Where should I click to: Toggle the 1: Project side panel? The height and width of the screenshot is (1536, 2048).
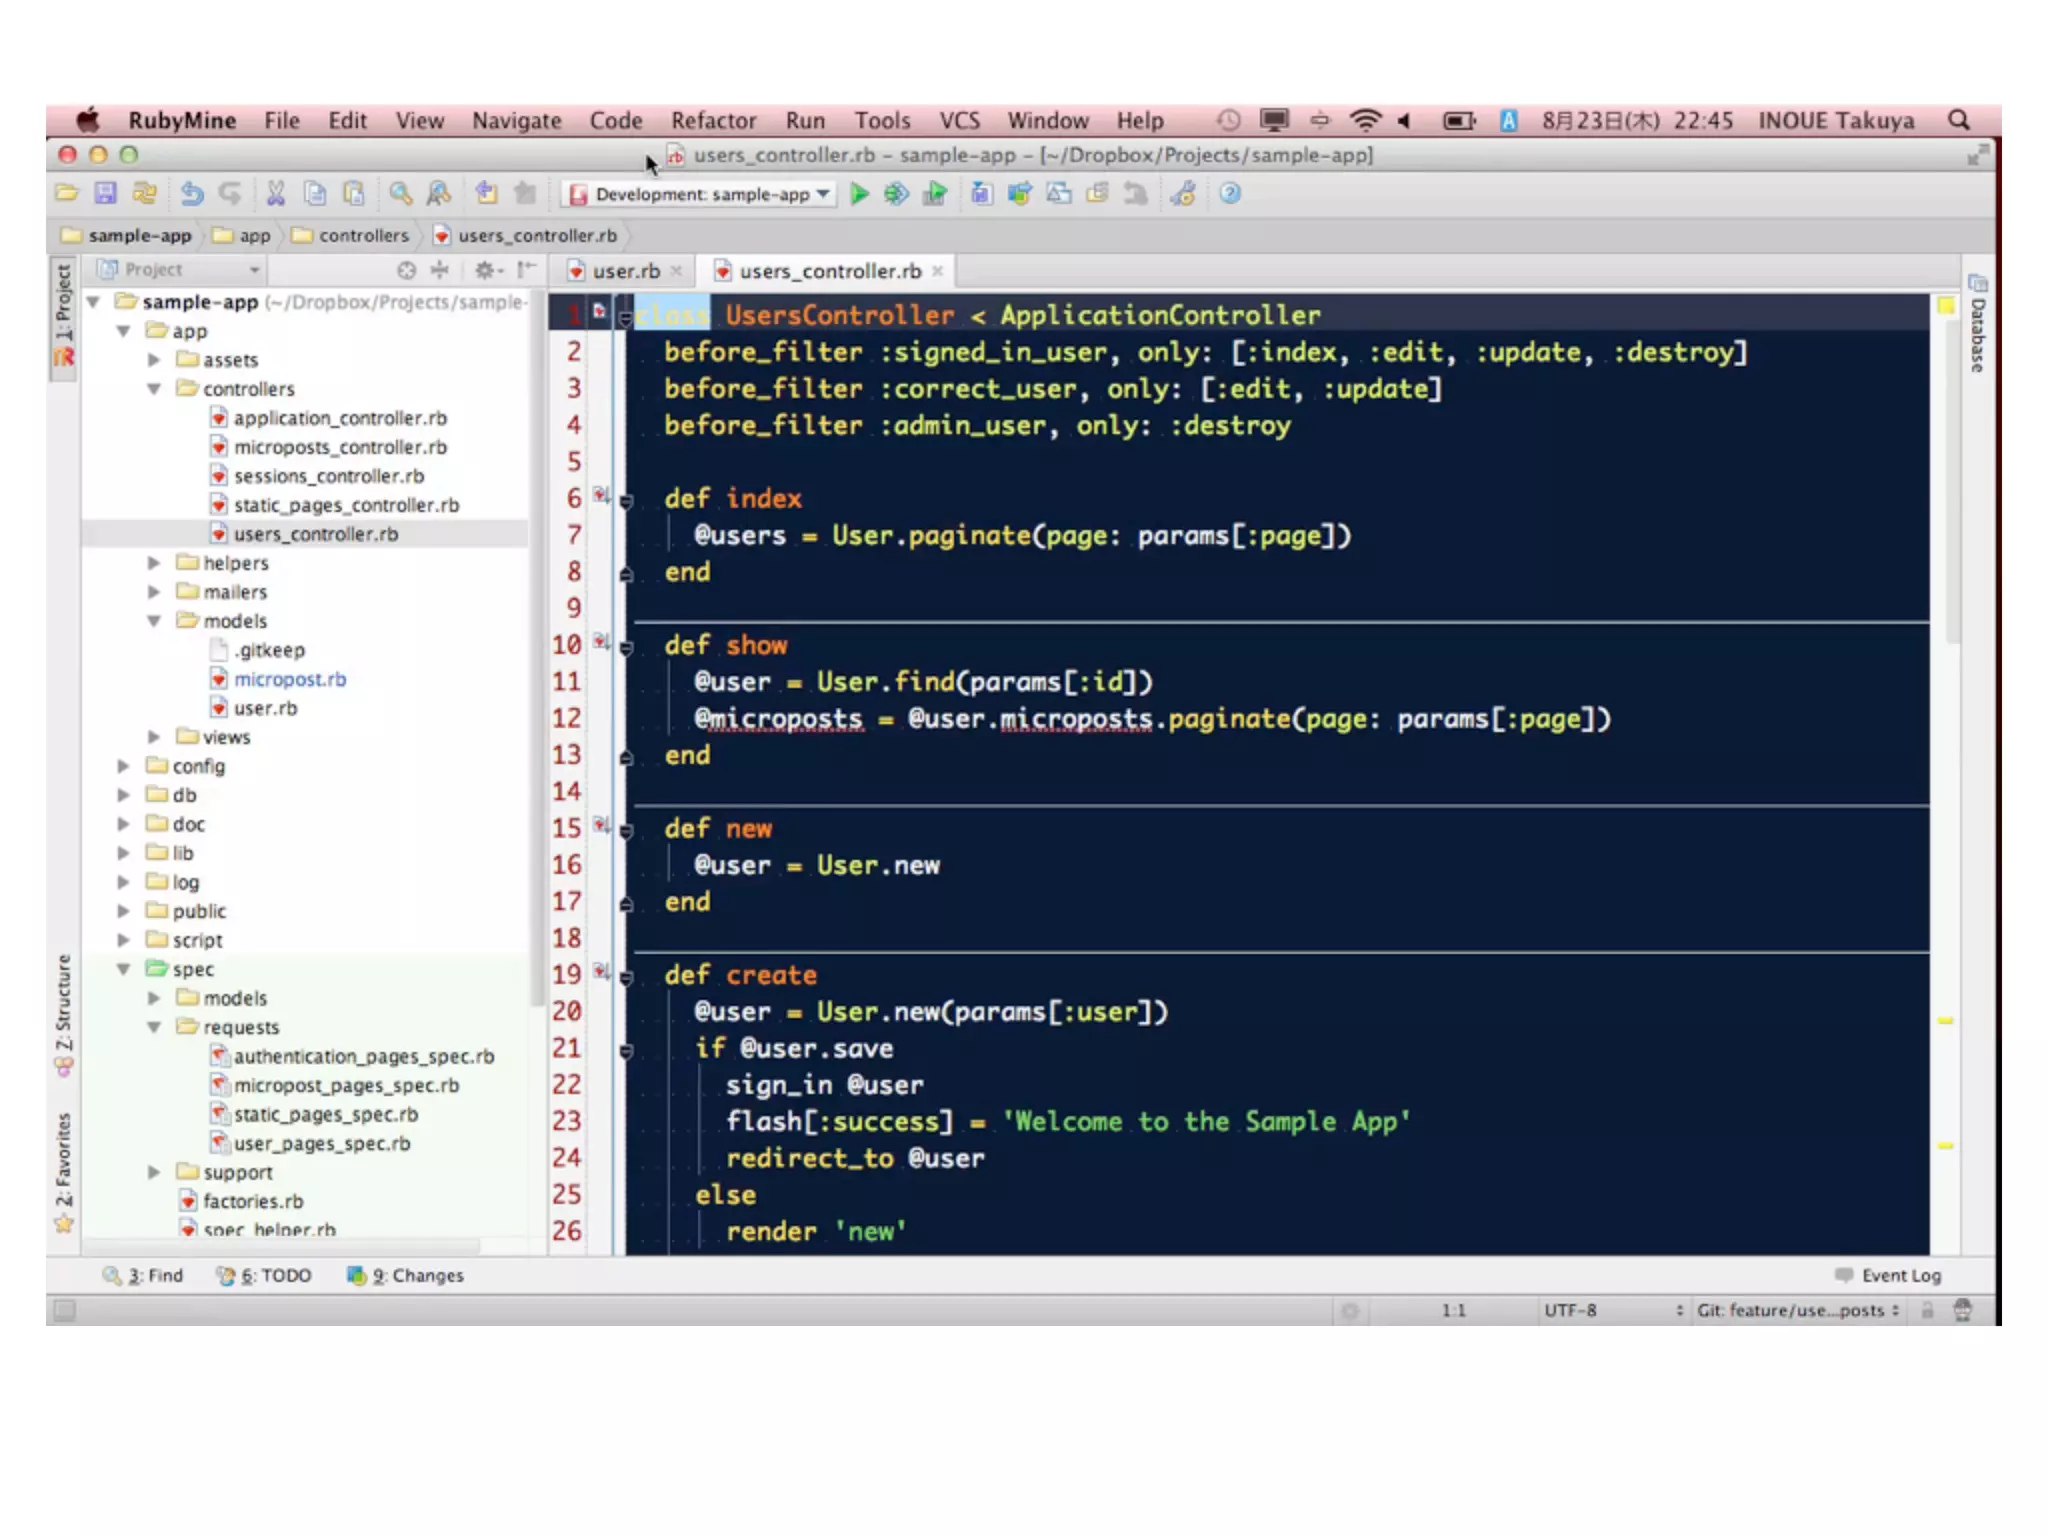point(63,305)
